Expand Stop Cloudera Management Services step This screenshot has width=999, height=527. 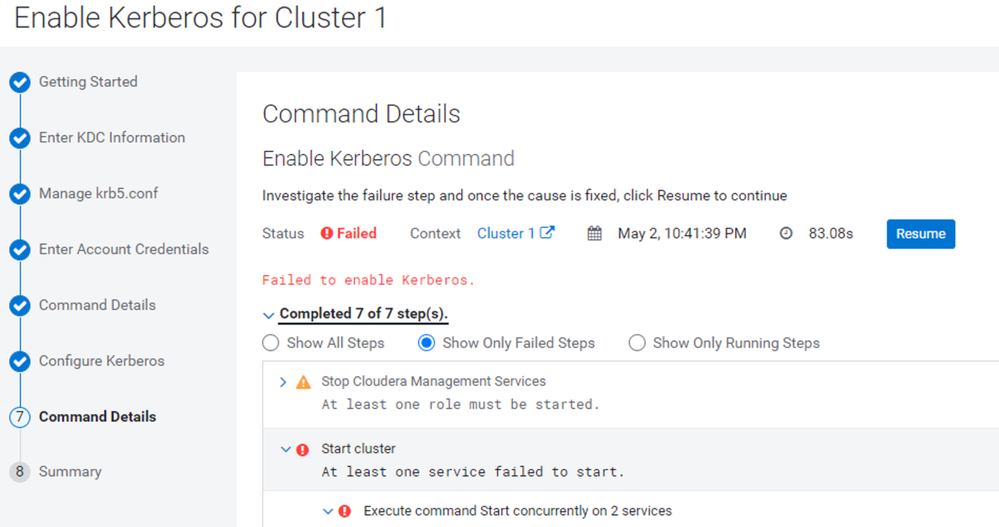283,382
